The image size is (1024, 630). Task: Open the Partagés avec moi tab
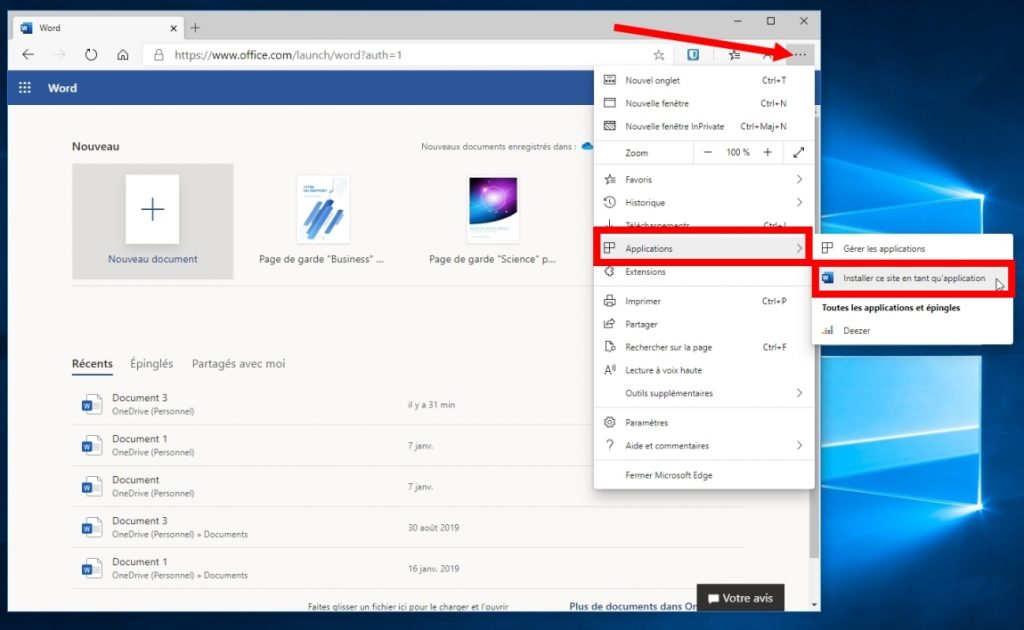(x=238, y=364)
